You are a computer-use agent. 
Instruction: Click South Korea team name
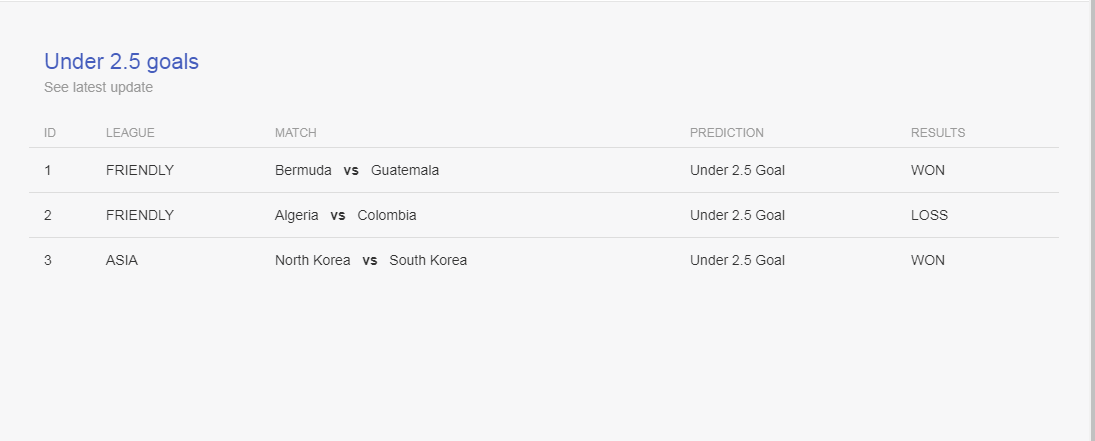click(428, 260)
